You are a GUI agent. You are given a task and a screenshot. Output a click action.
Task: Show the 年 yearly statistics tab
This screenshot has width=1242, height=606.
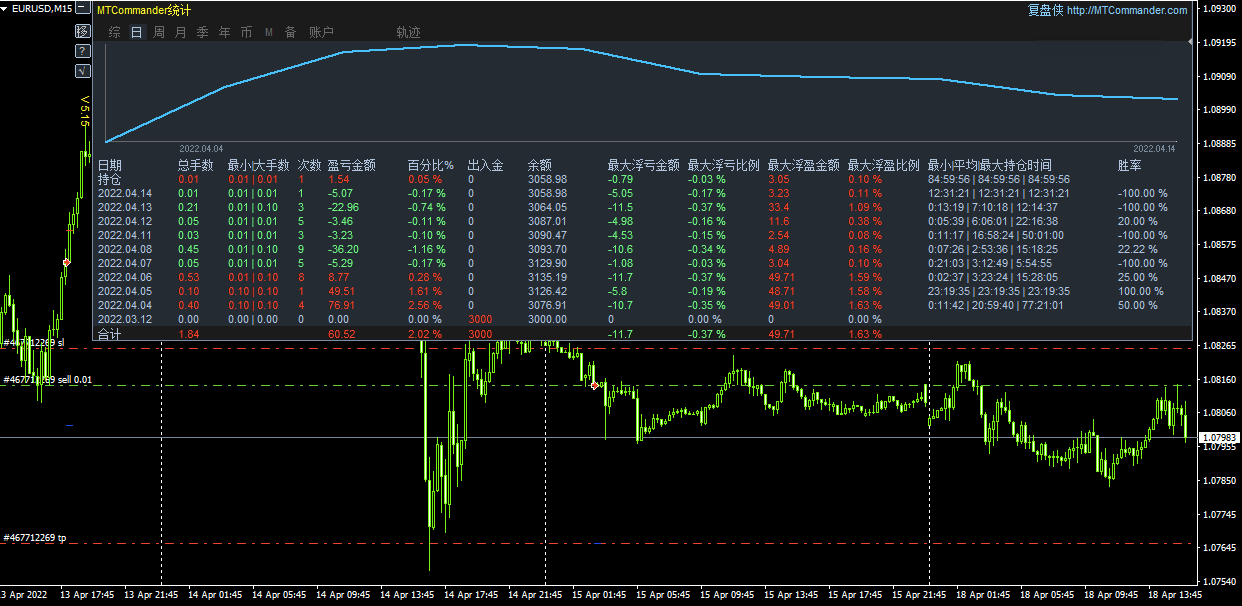pos(224,32)
